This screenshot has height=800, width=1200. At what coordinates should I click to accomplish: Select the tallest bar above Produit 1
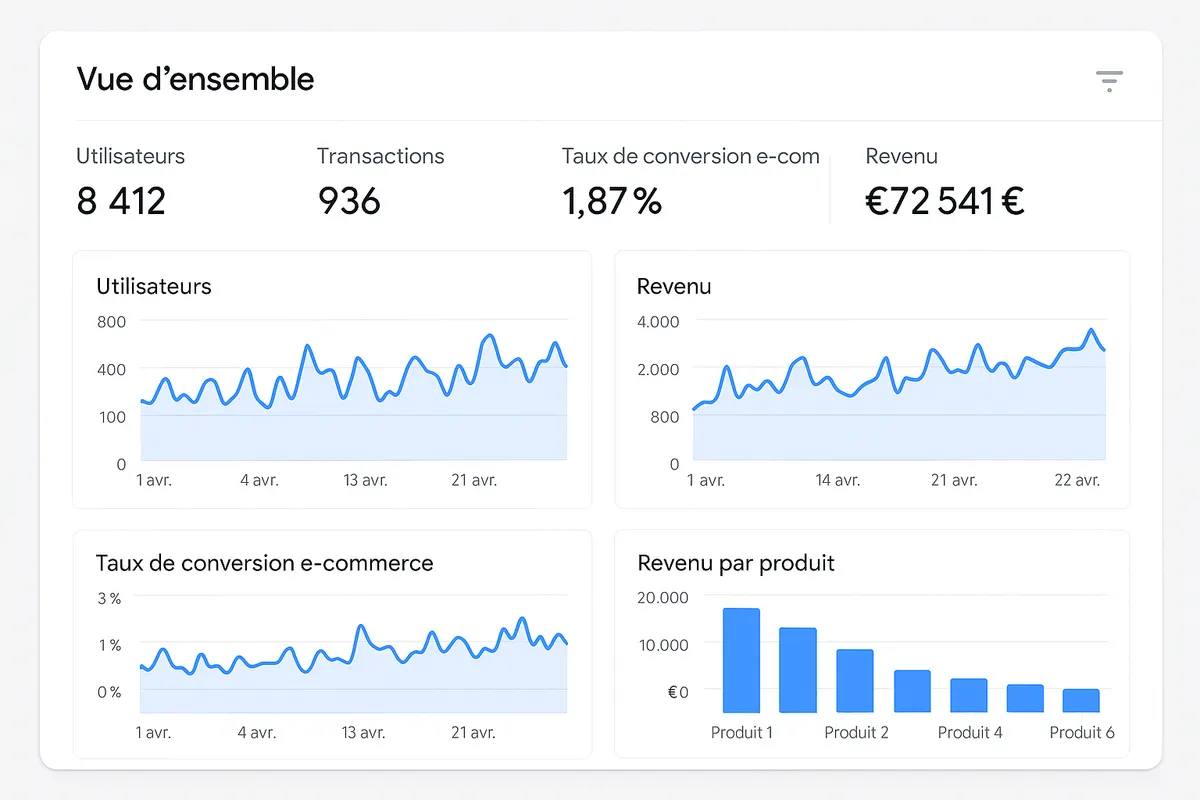point(741,661)
